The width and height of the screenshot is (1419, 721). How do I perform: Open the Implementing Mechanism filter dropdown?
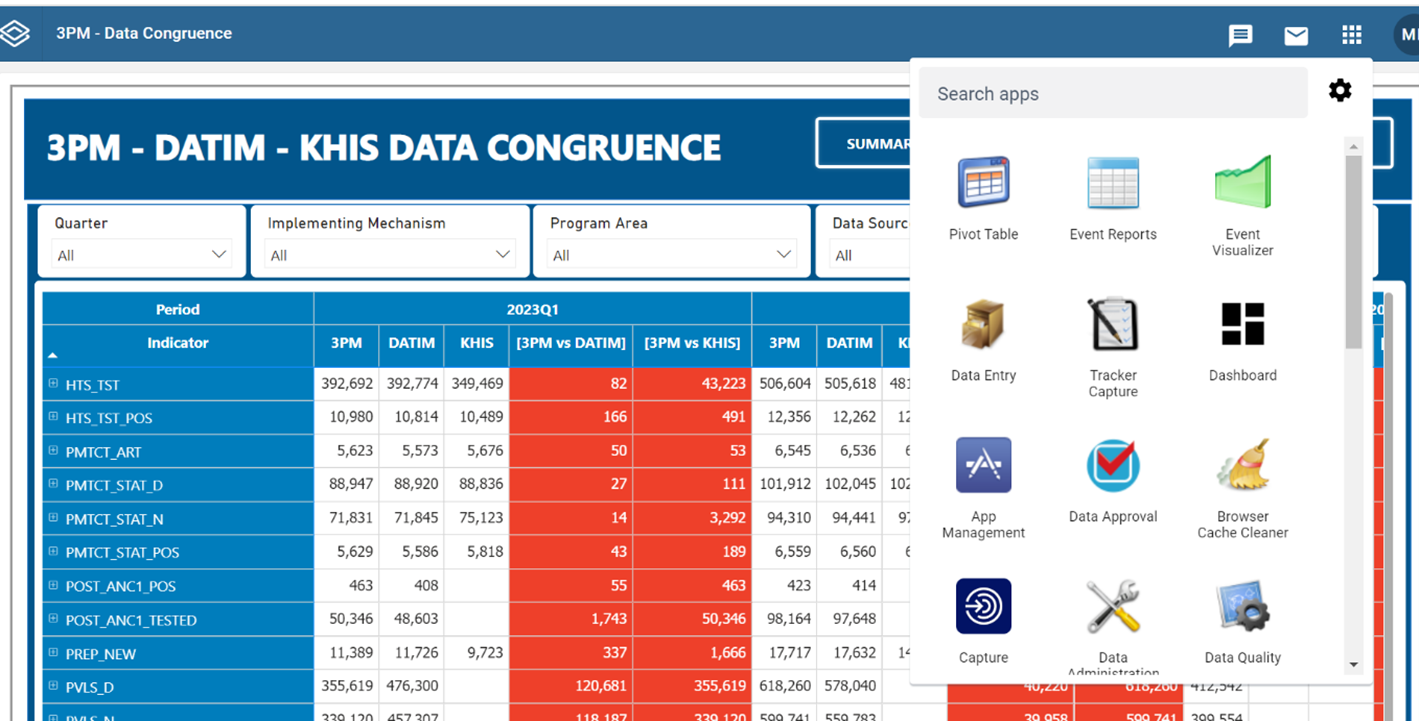(x=390, y=255)
